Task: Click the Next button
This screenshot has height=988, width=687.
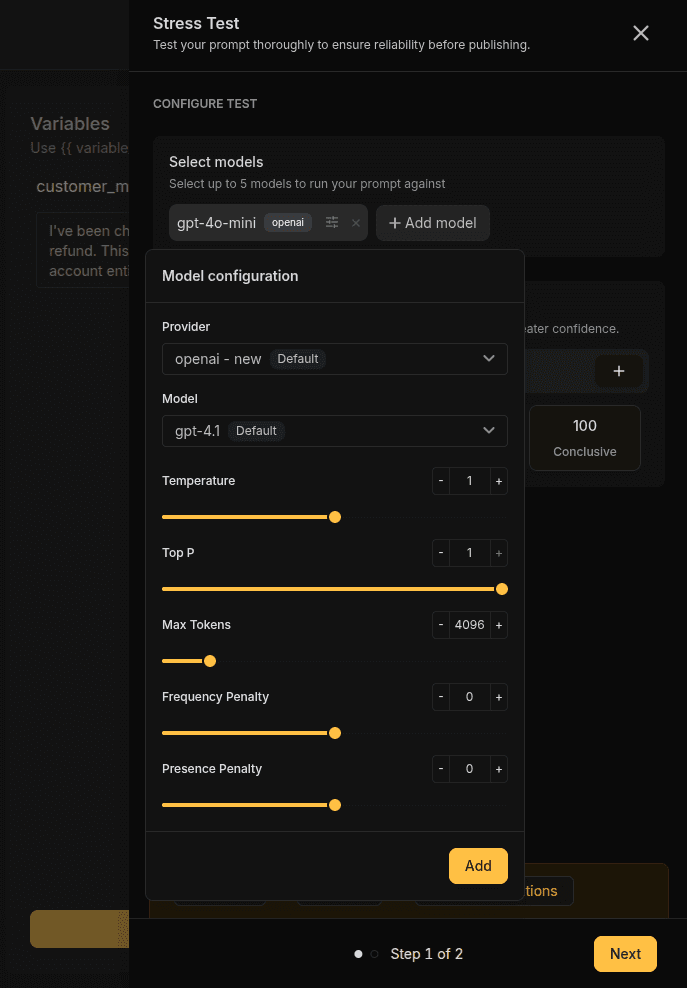Action: point(625,954)
